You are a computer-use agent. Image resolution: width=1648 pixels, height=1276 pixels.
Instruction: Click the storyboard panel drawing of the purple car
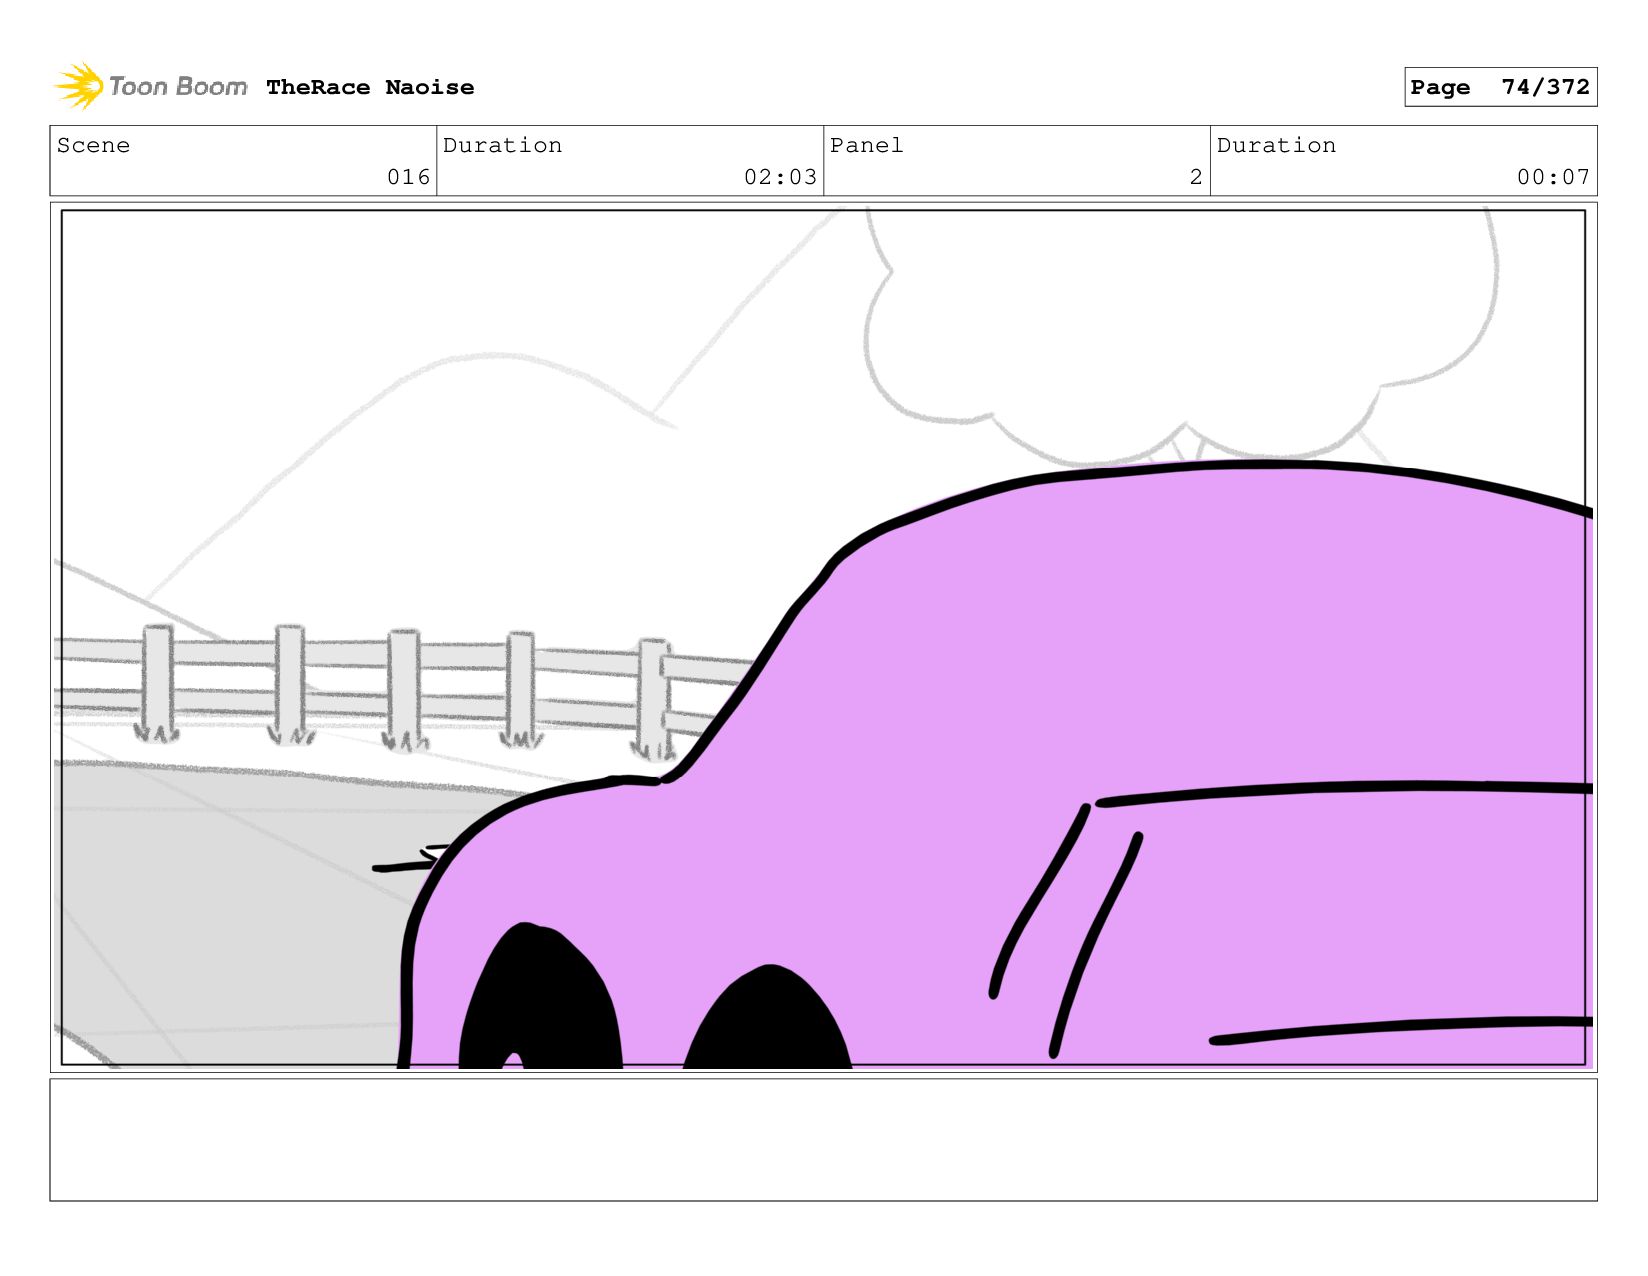click(x=823, y=637)
